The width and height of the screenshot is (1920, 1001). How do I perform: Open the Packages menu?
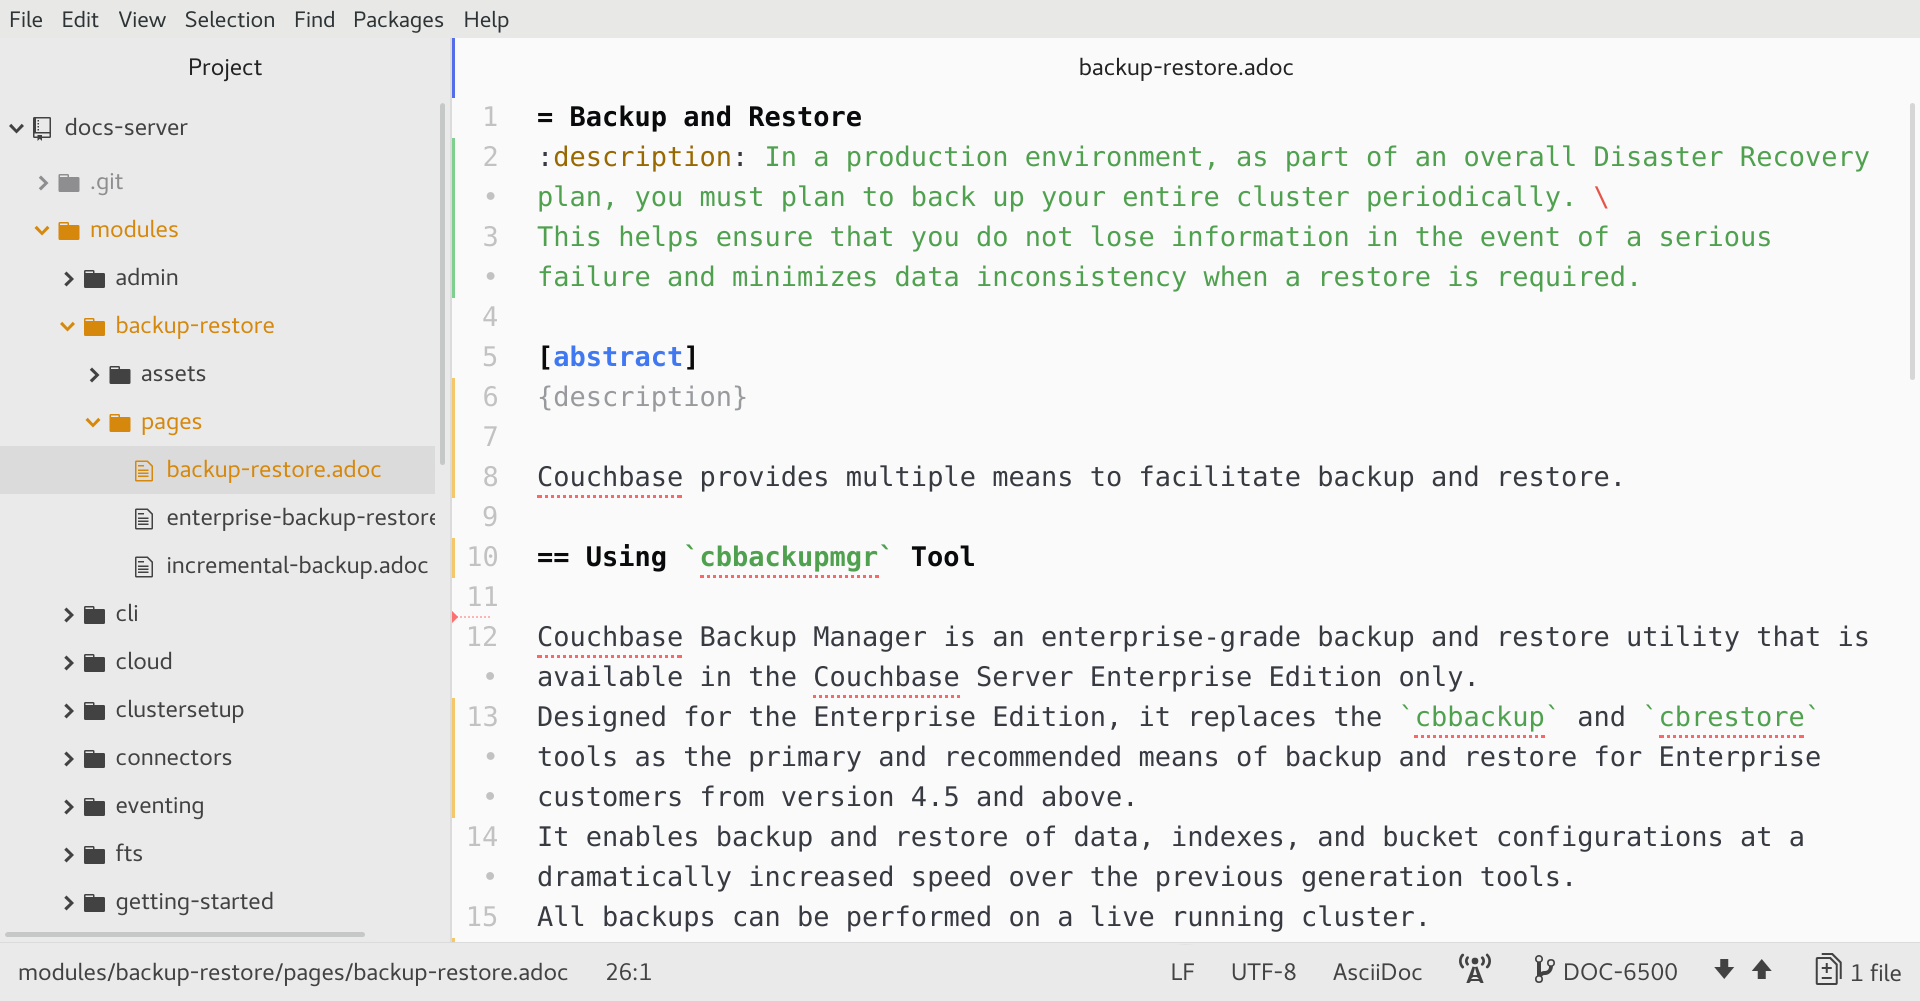point(397,20)
